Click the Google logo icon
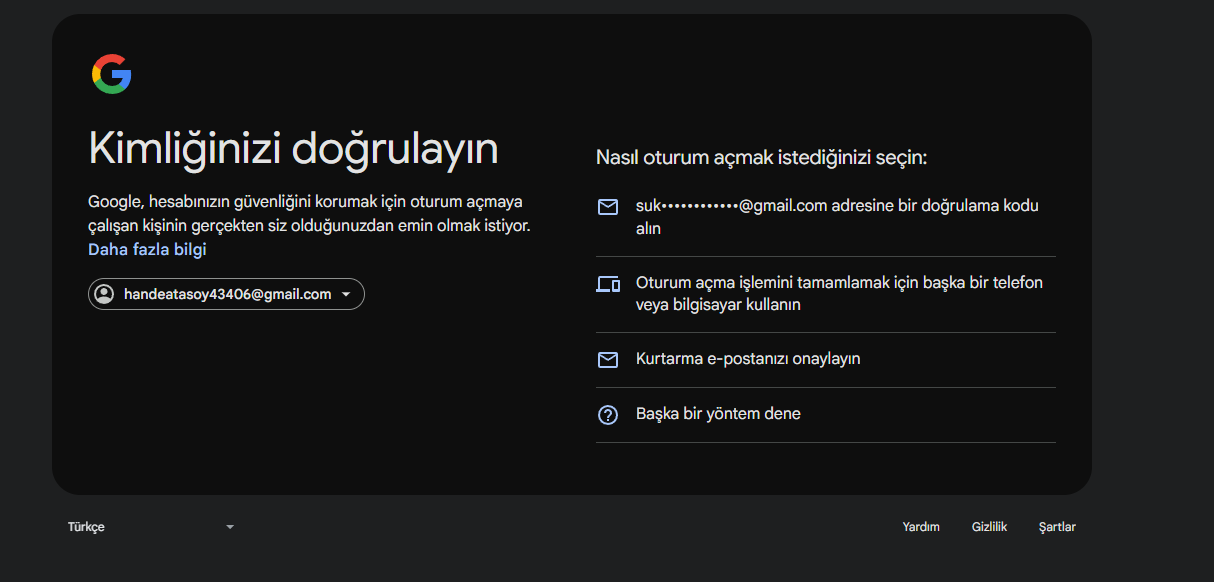The height and width of the screenshot is (582, 1214). point(112,74)
